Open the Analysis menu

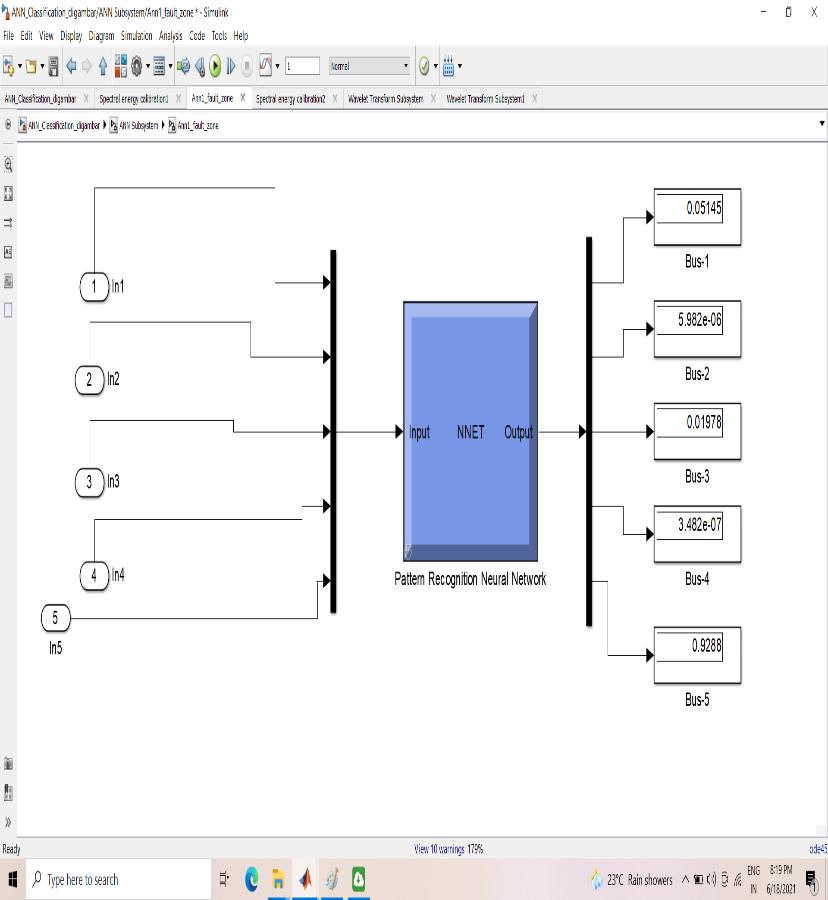[170, 36]
